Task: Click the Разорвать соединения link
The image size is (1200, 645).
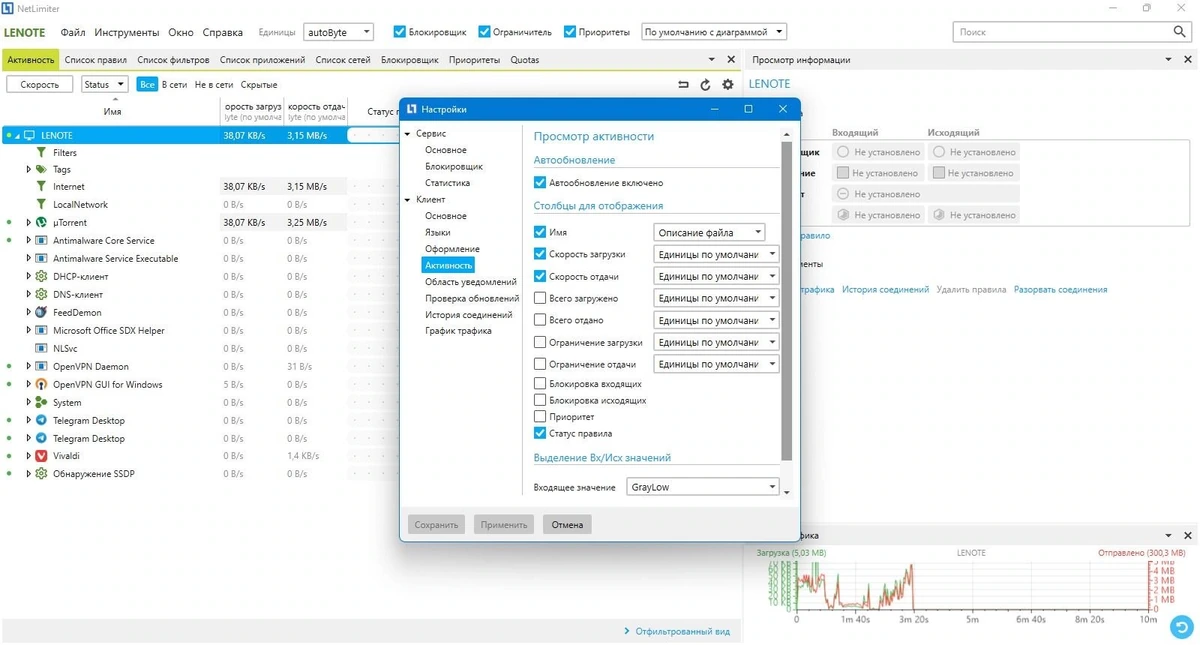Action: coord(1060,290)
